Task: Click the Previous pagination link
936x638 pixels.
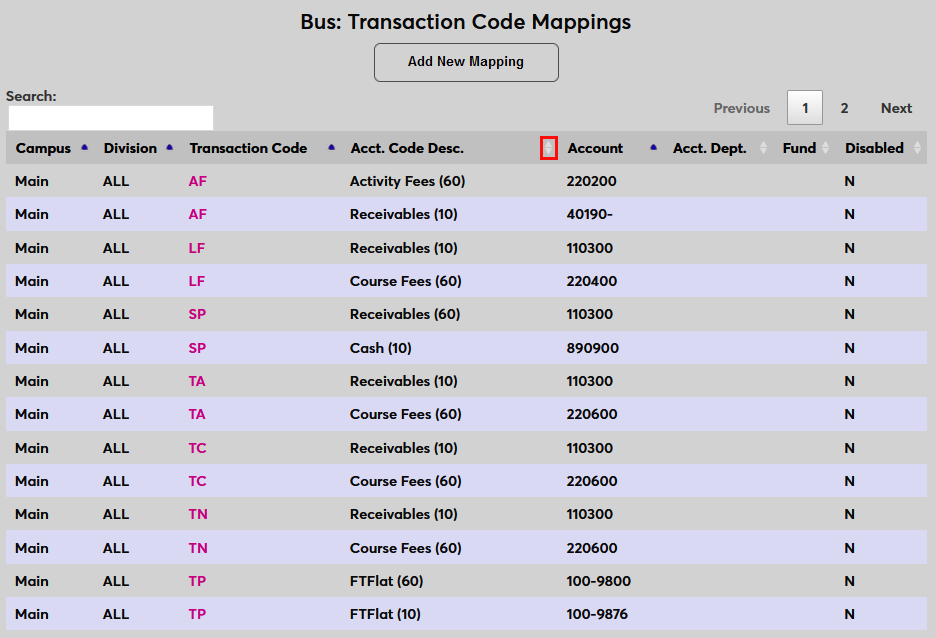Action: [741, 108]
